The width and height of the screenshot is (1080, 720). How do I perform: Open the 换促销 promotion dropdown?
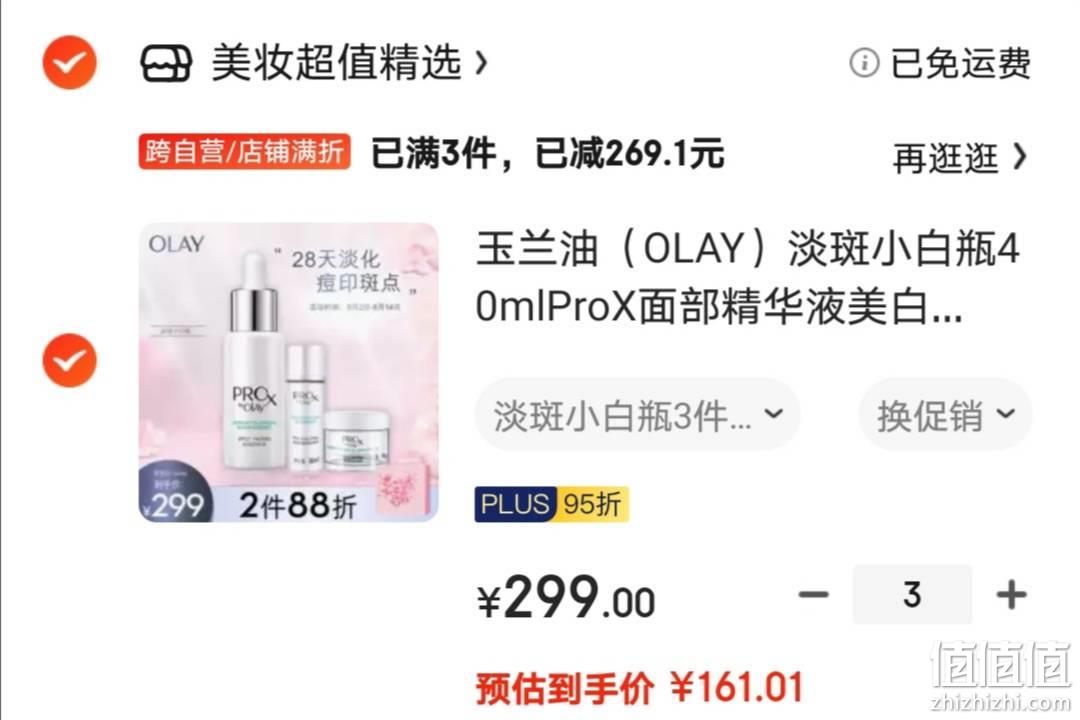point(945,415)
